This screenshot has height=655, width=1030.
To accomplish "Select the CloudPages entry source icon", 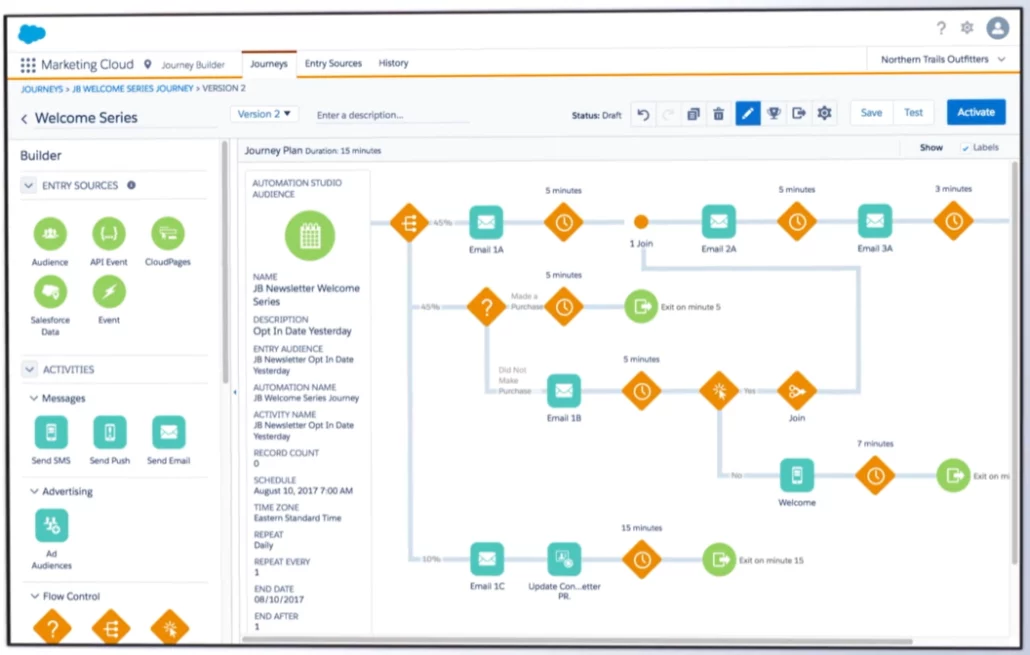I will coord(168,233).
